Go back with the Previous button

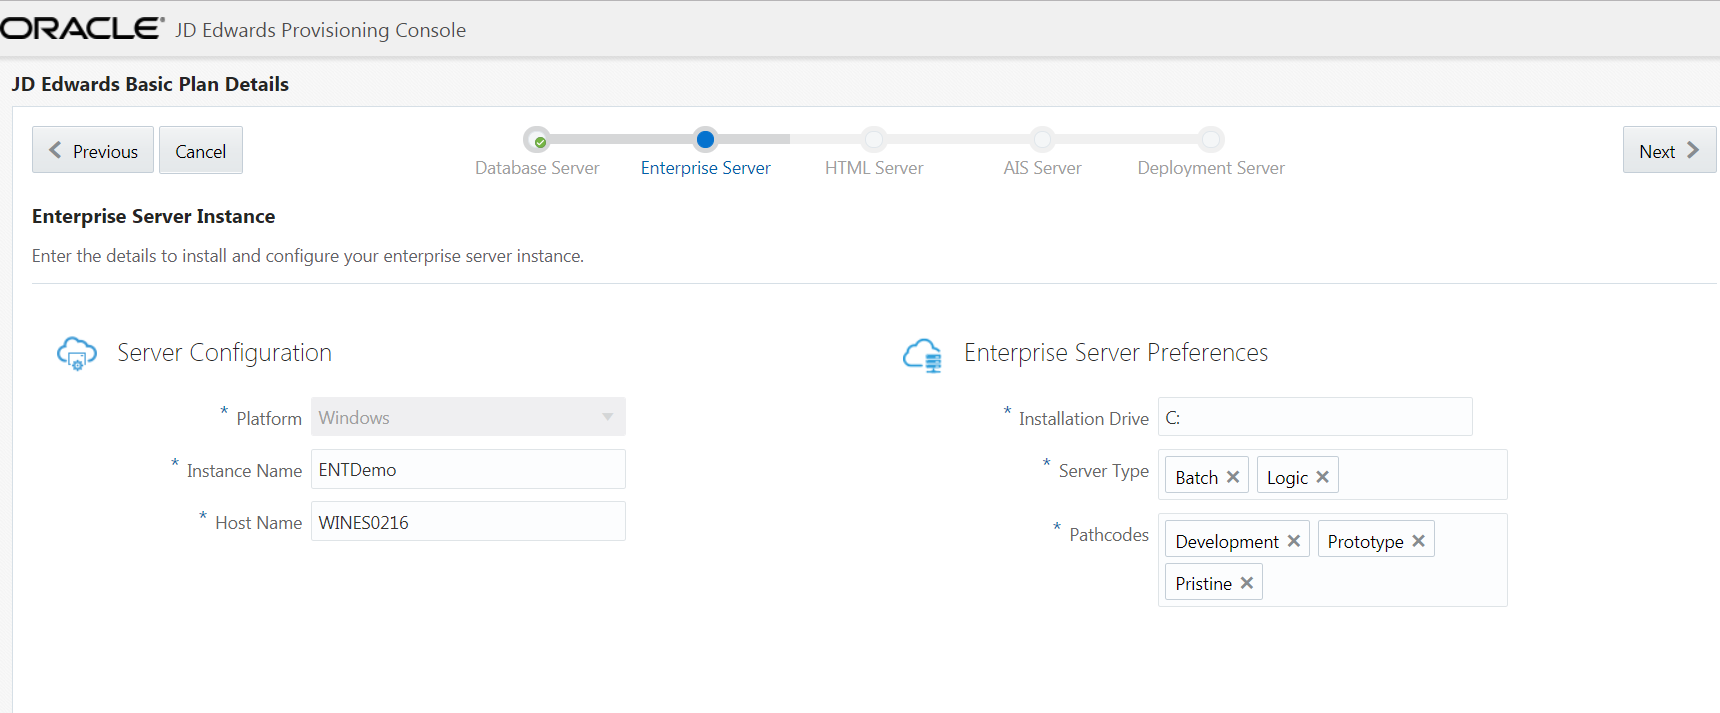93,150
